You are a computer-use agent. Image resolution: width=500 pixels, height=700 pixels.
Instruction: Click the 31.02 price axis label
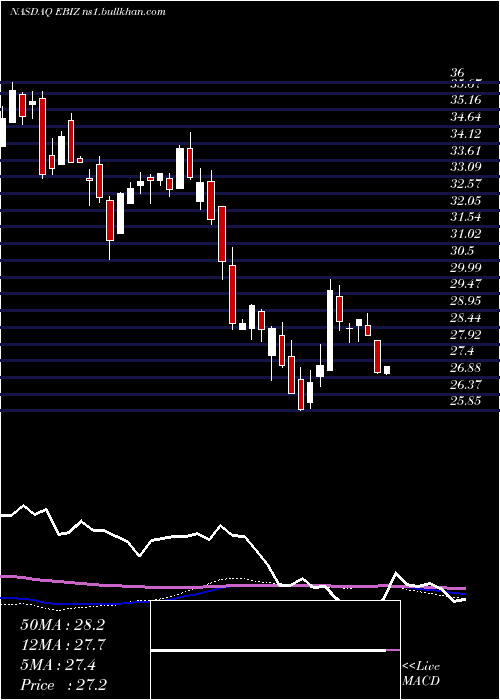[x=466, y=233]
